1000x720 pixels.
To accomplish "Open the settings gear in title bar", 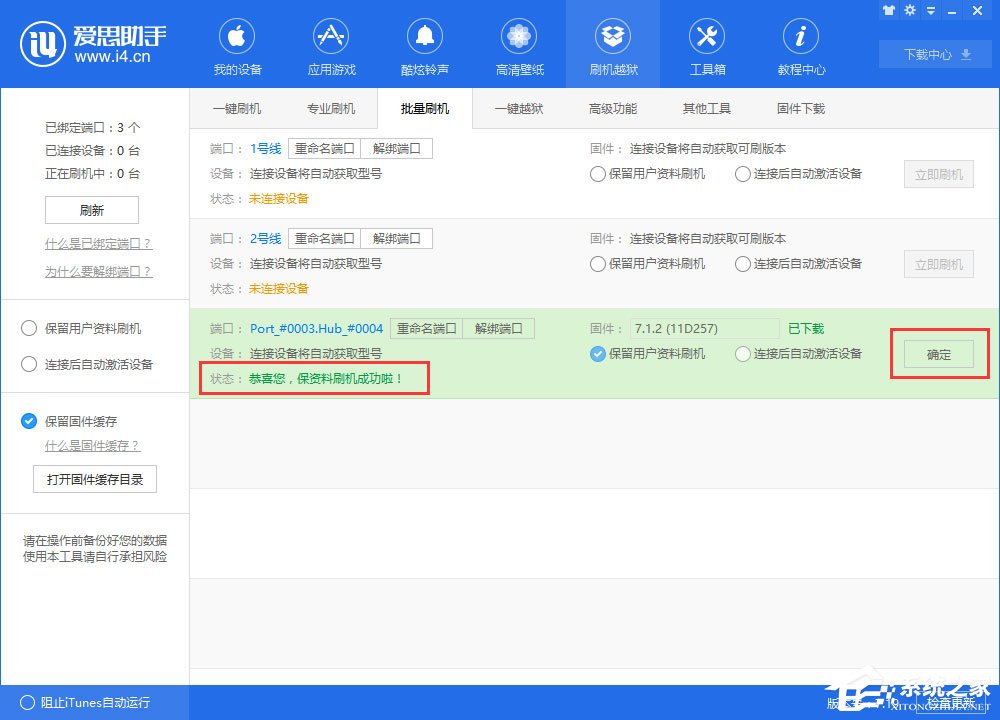I will [910, 10].
